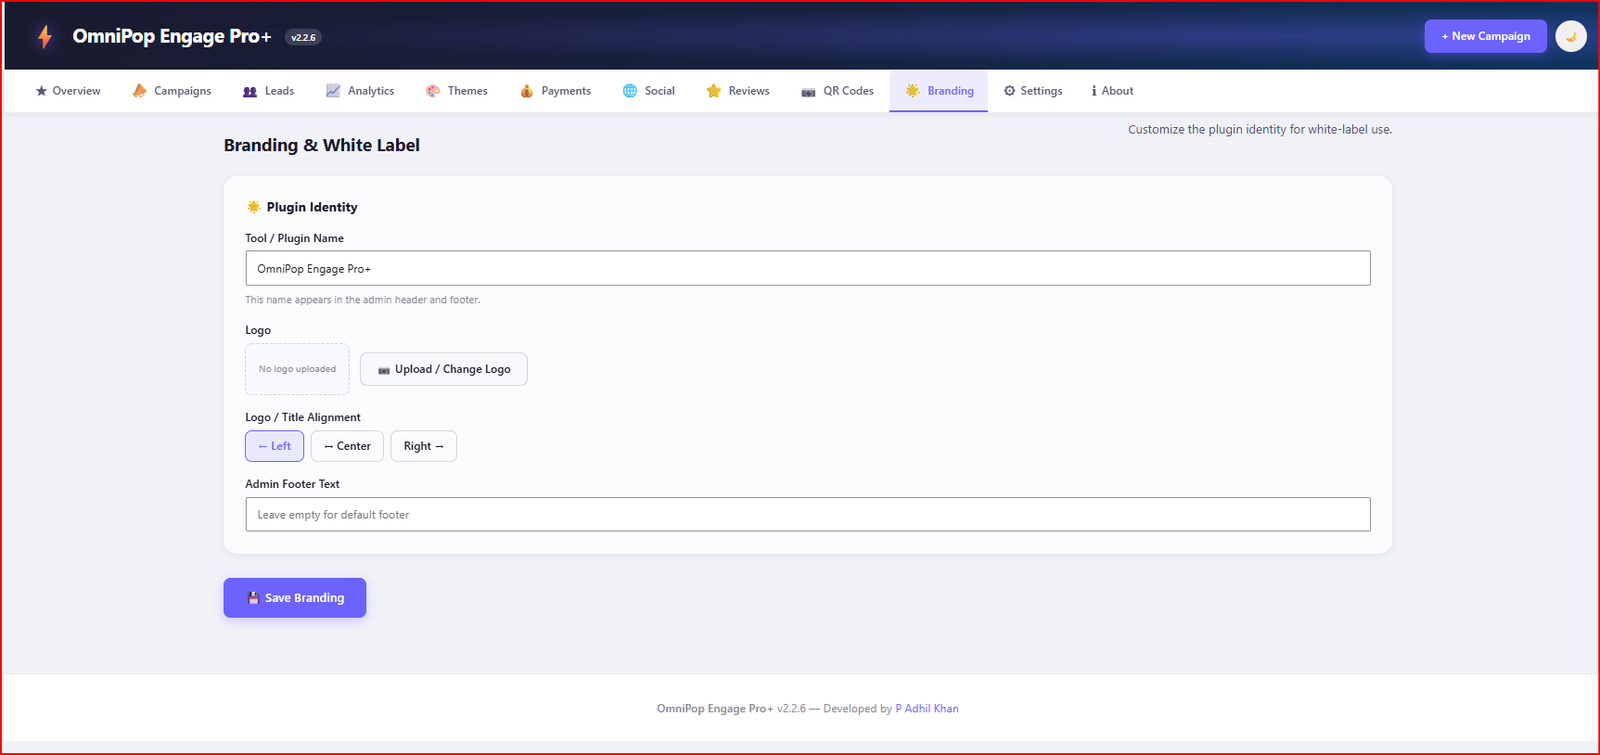Screen dimensions: 1600x755
Task: Click the Campaigns megaphone icon
Action: [140, 91]
